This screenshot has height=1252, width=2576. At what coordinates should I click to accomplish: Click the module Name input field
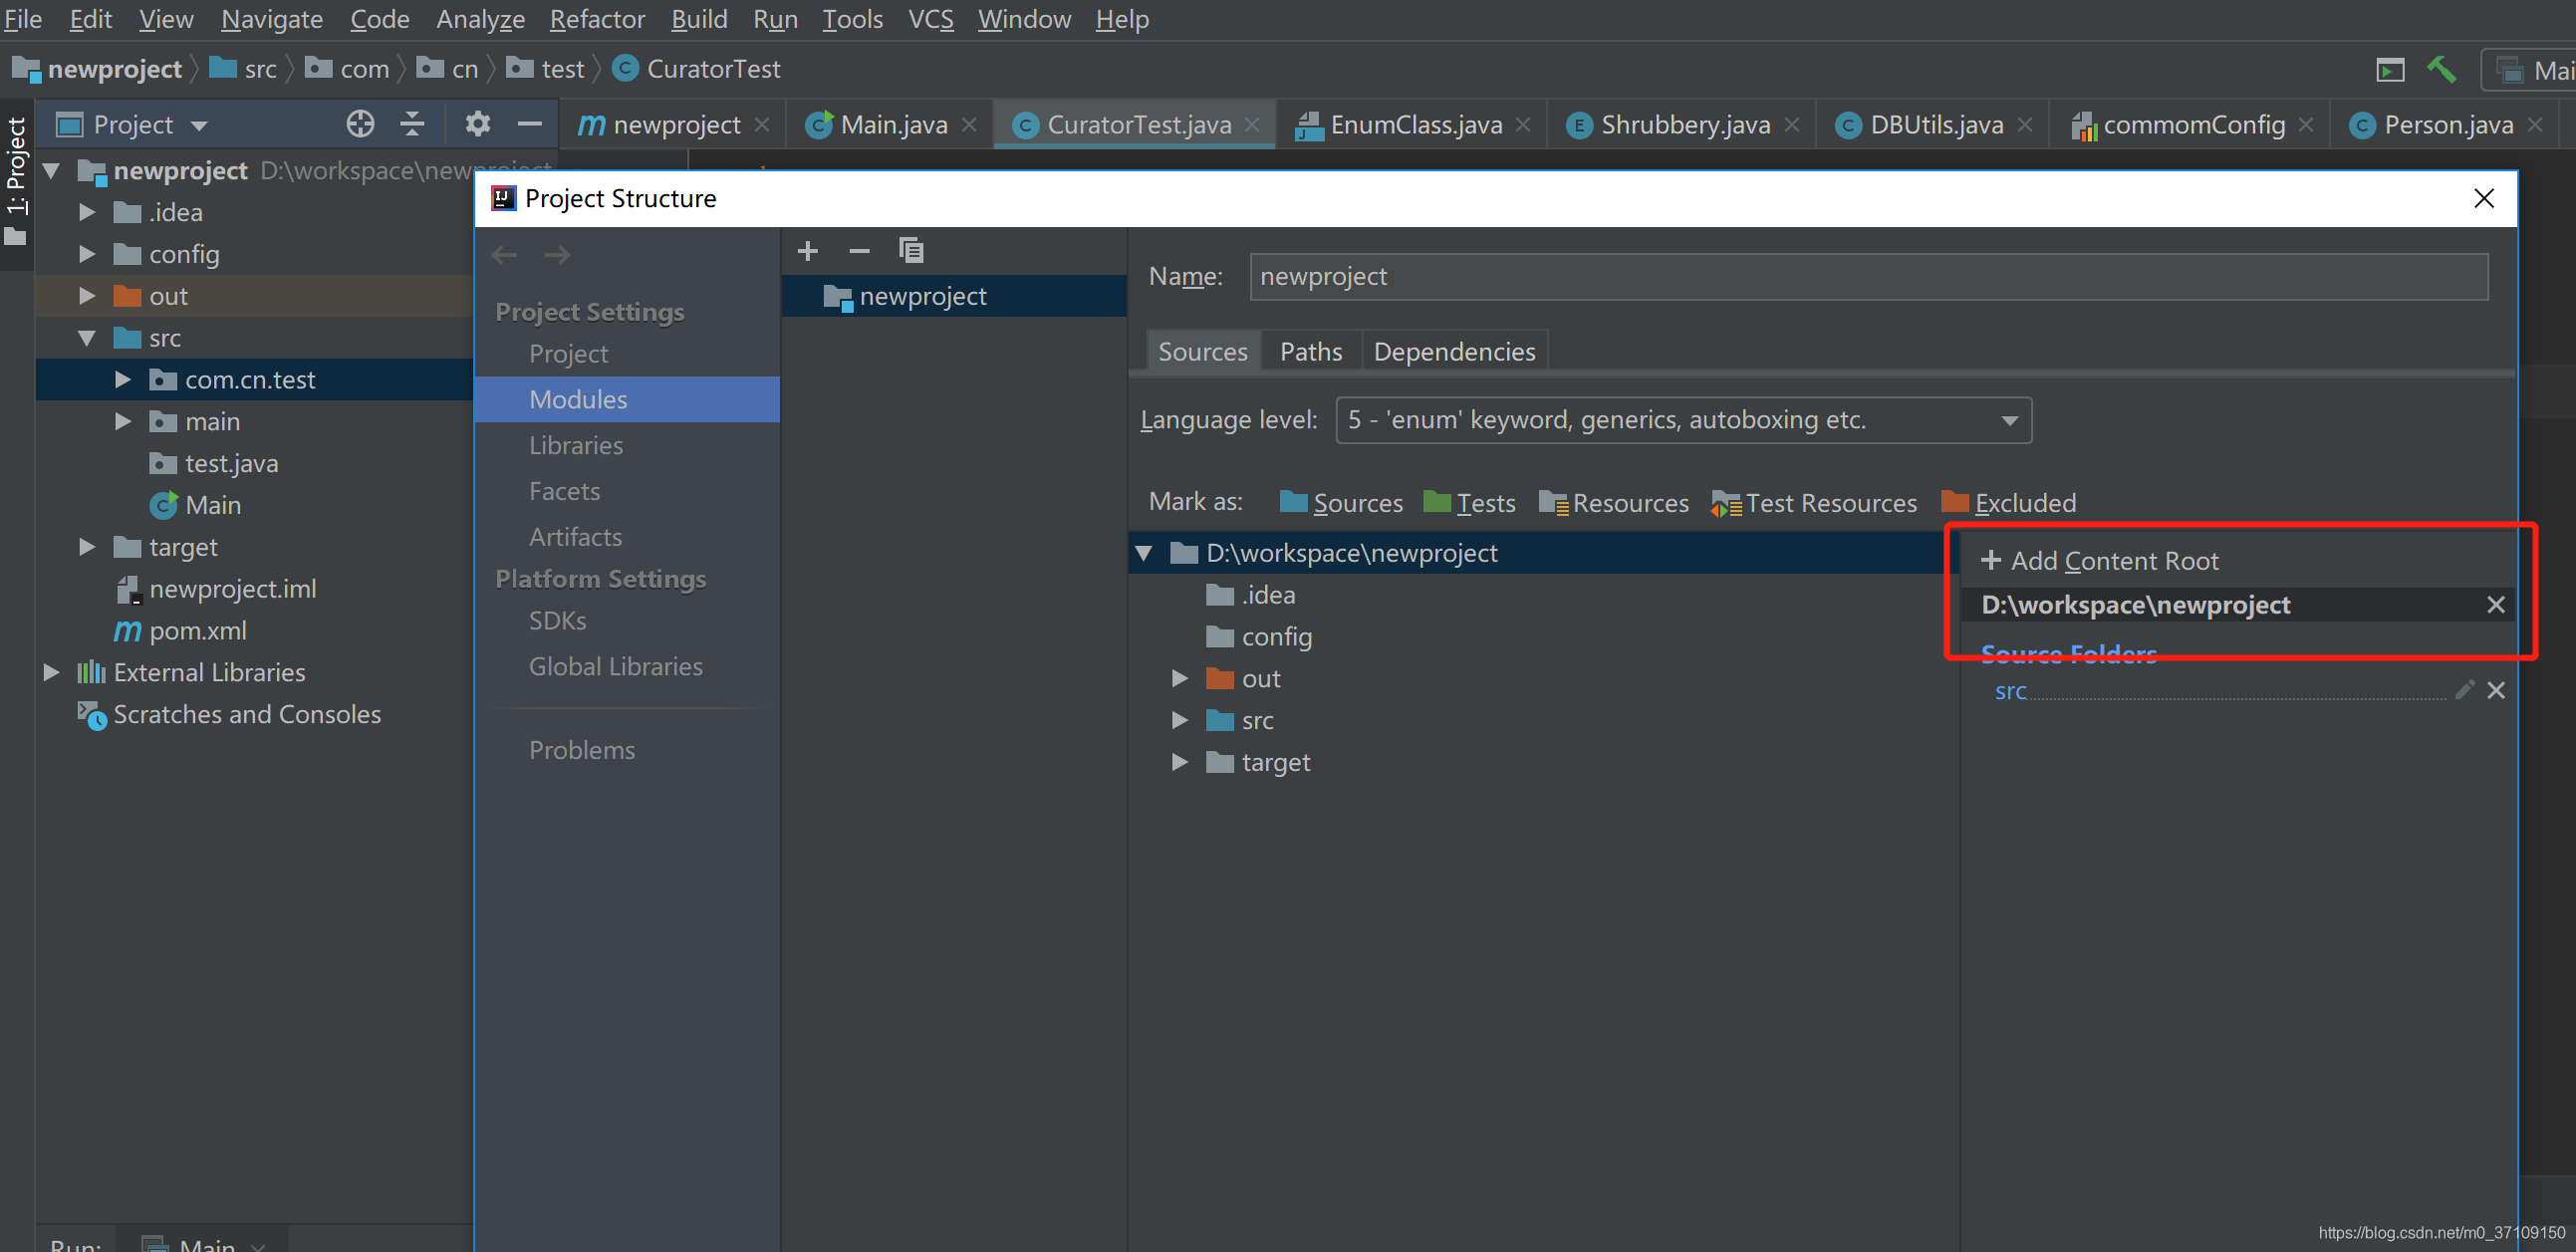click(1867, 277)
